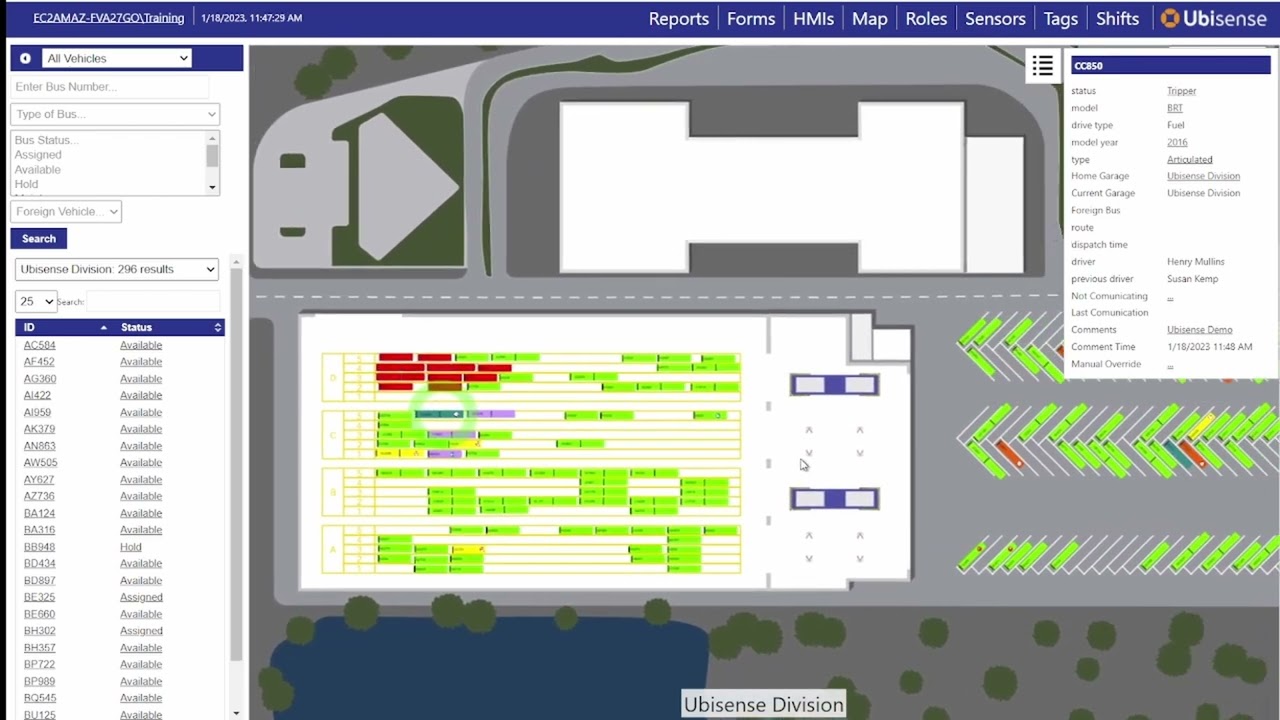This screenshot has height=720, width=1280.
Task: Click the Articulated type link
Action: (1190, 159)
